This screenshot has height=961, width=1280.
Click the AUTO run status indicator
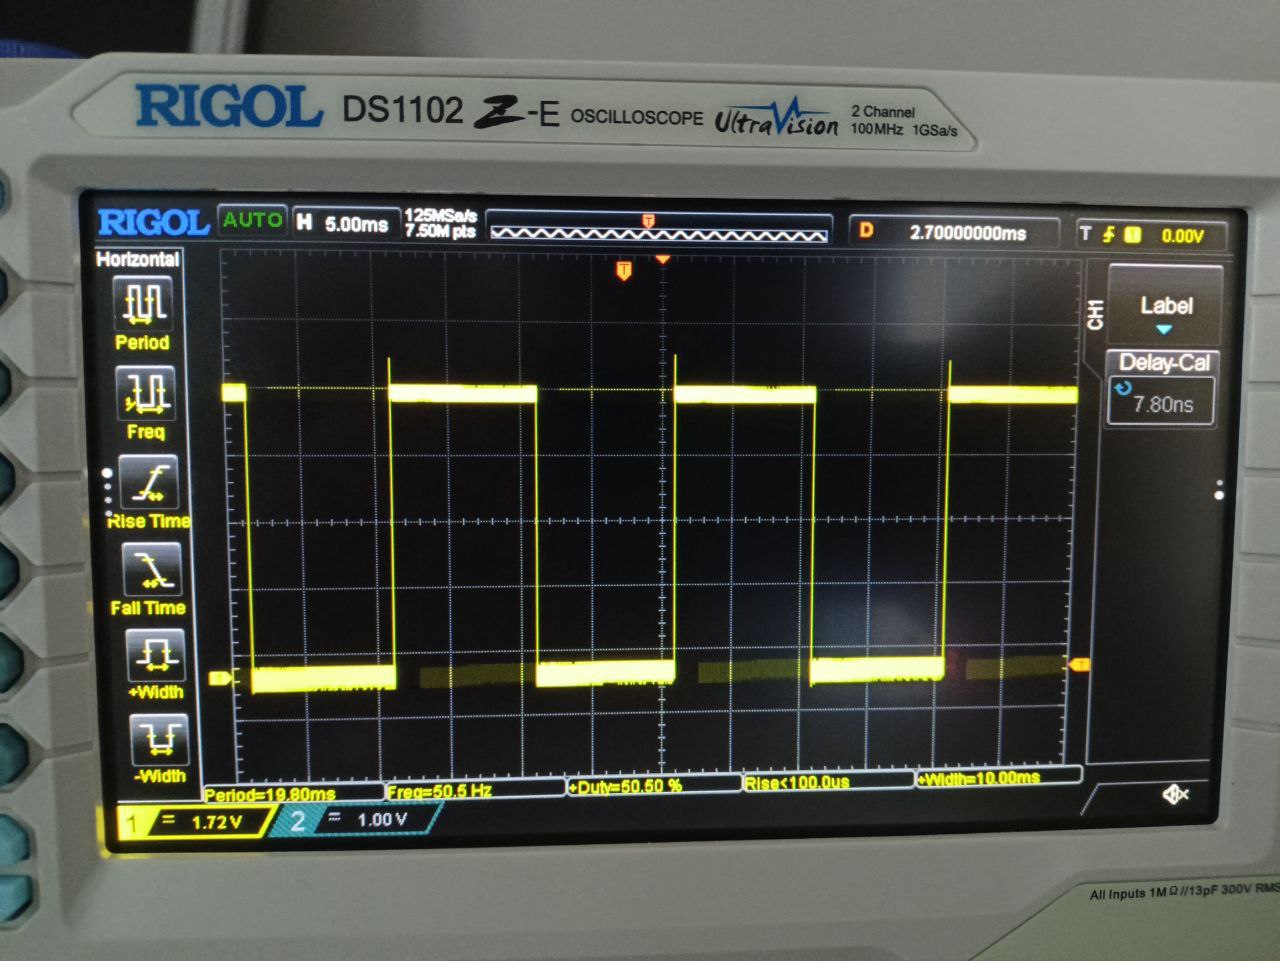point(252,219)
